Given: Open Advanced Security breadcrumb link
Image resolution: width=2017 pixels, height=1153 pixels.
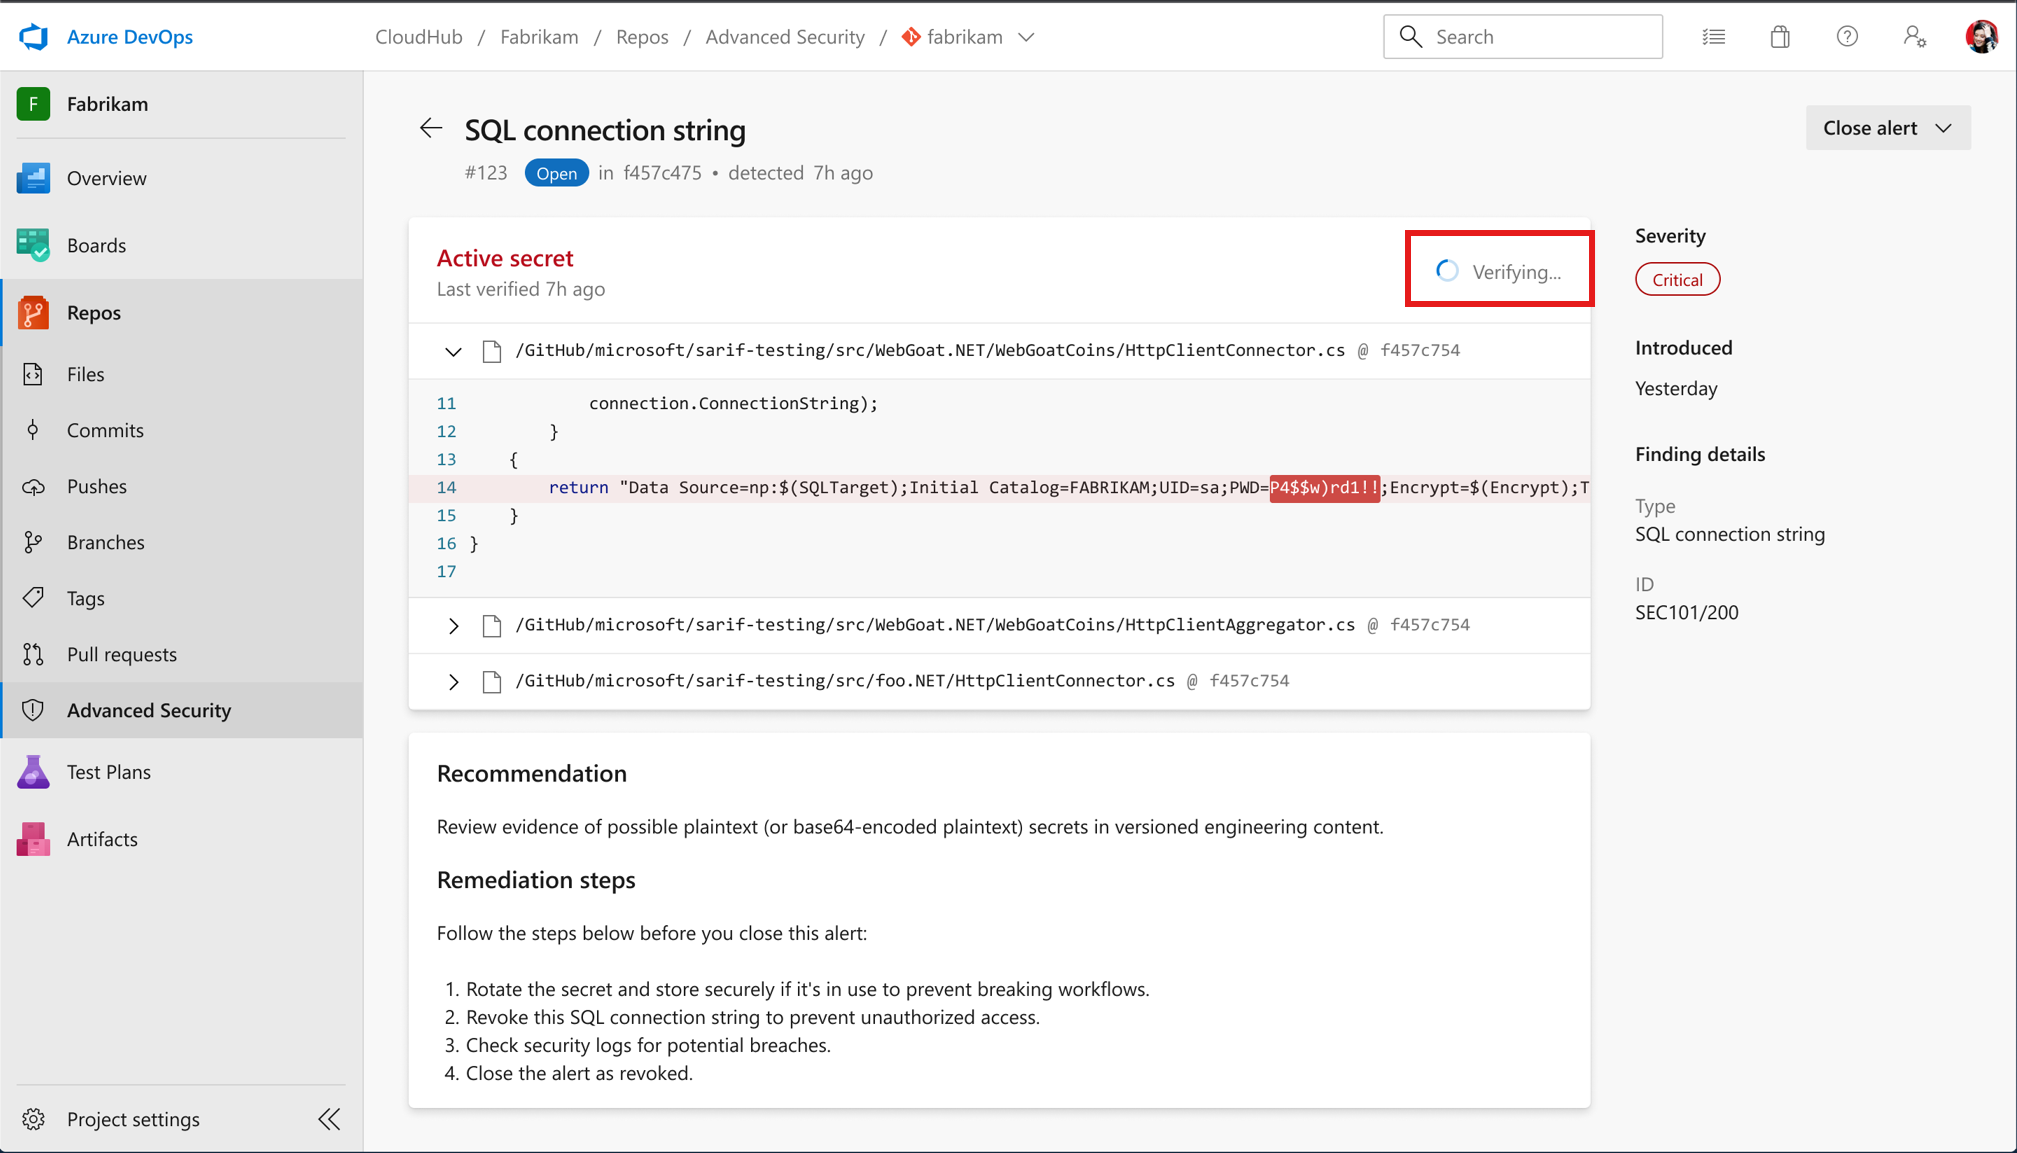Looking at the screenshot, I should point(785,37).
